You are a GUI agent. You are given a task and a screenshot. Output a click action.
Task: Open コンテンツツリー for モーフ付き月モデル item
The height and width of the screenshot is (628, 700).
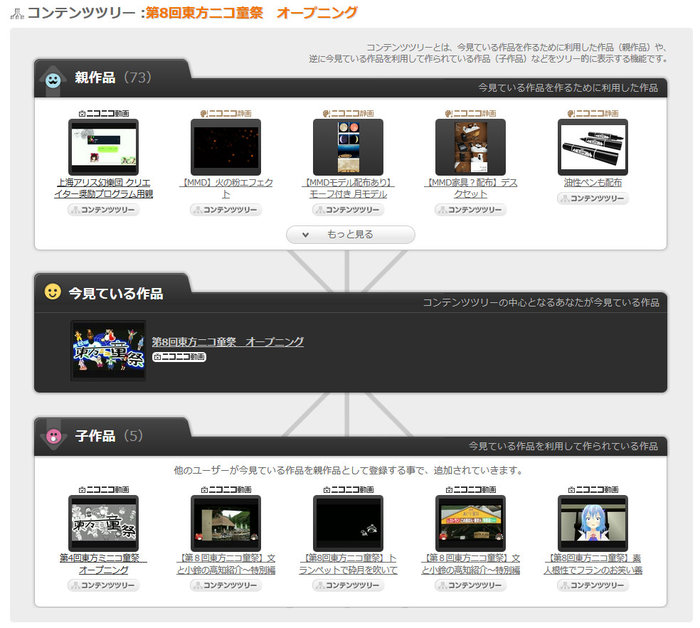point(348,210)
